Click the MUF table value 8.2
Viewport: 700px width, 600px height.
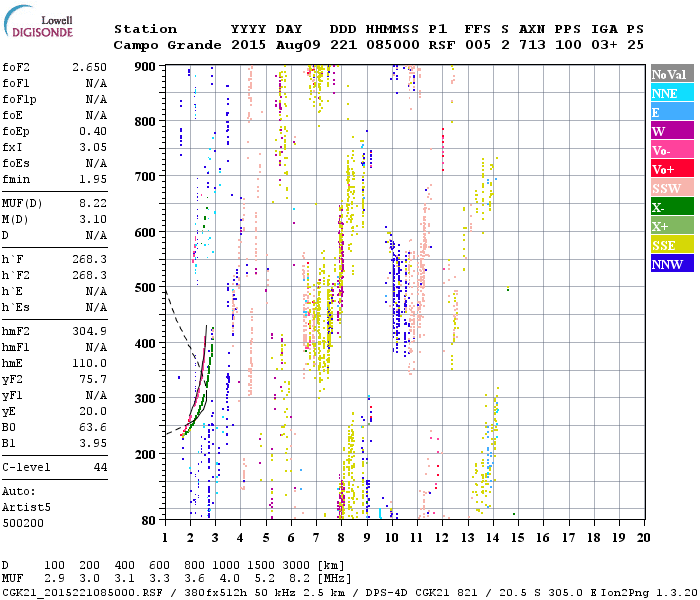click(300, 579)
